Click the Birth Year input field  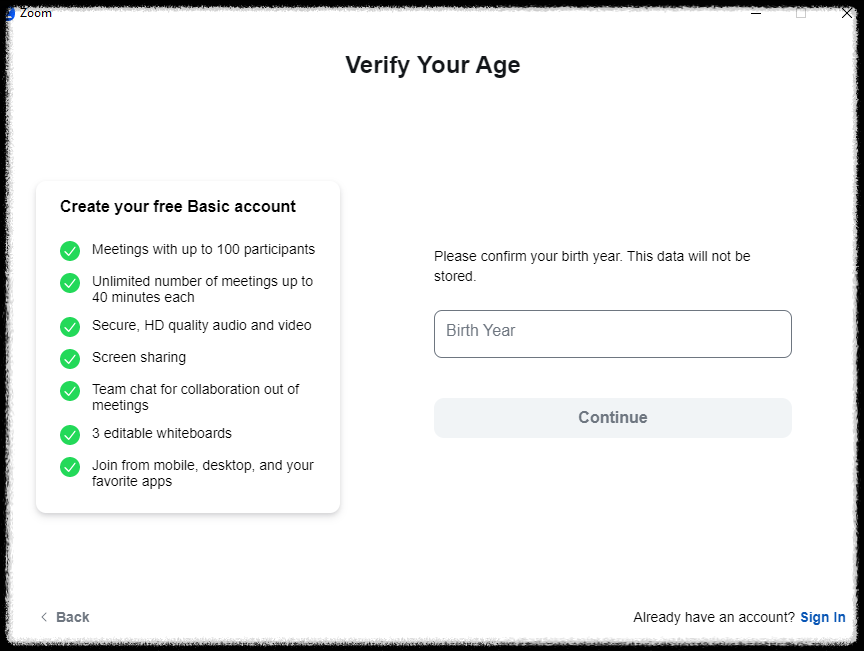[612, 333]
